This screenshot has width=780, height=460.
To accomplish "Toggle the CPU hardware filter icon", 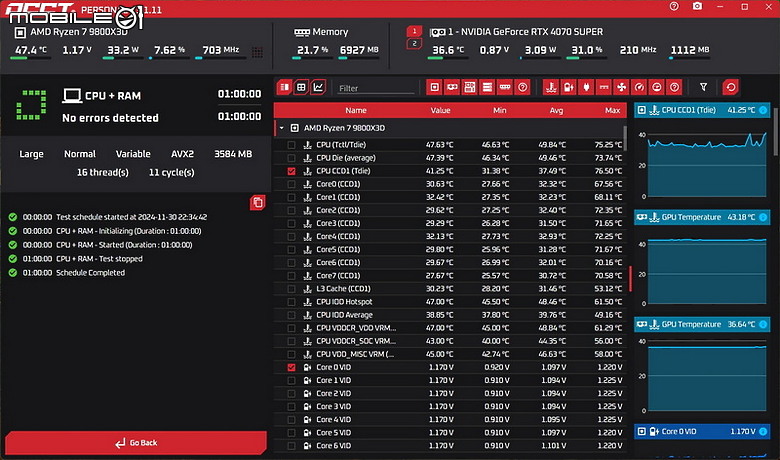I will pos(434,88).
